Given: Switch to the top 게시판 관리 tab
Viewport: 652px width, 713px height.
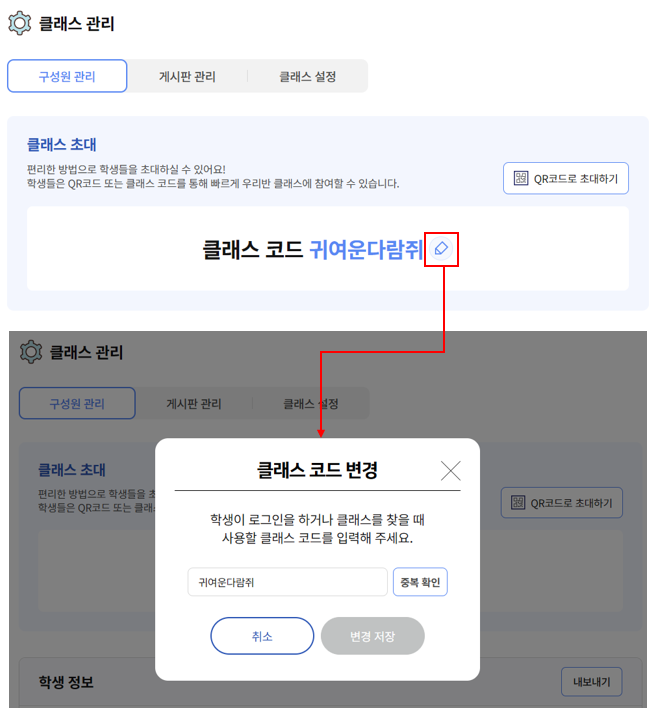Looking at the screenshot, I should (187, 76).
